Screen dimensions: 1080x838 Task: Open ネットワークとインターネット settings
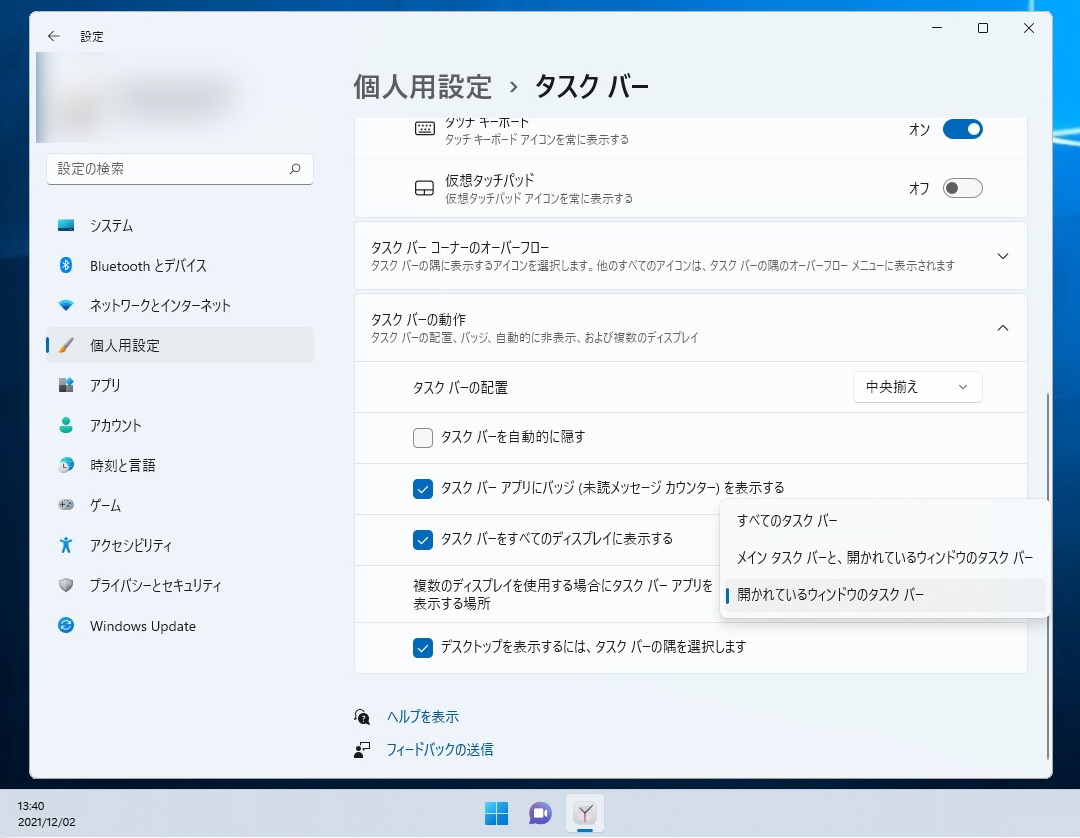pos(150,305)
